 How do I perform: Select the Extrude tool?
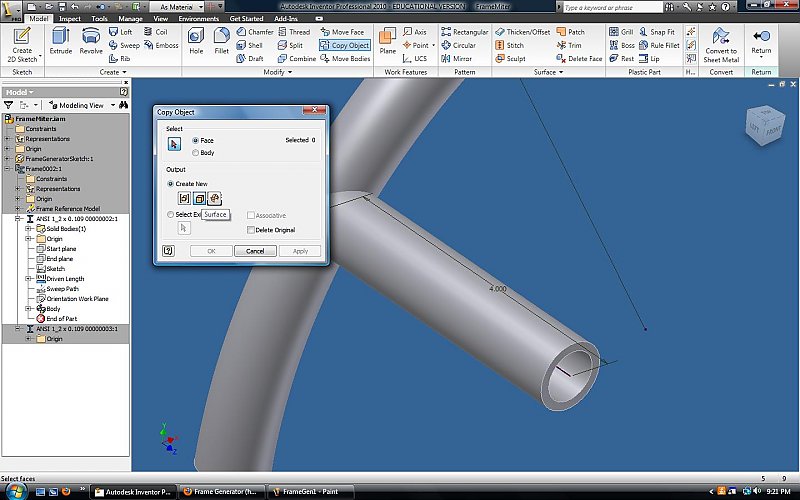62,41
